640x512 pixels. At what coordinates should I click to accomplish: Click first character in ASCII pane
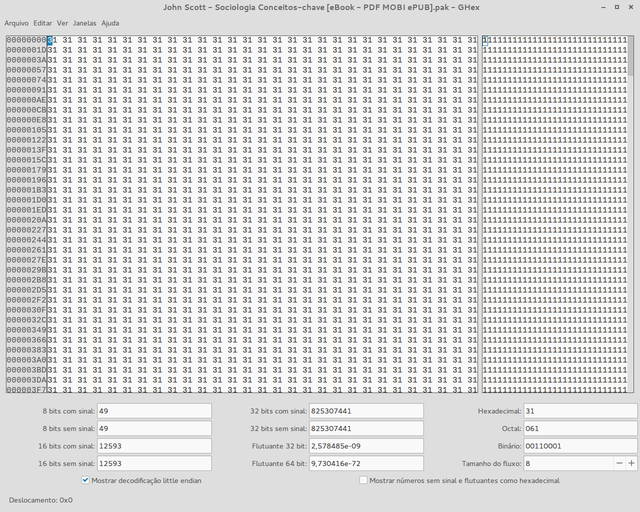coord(484,40)
